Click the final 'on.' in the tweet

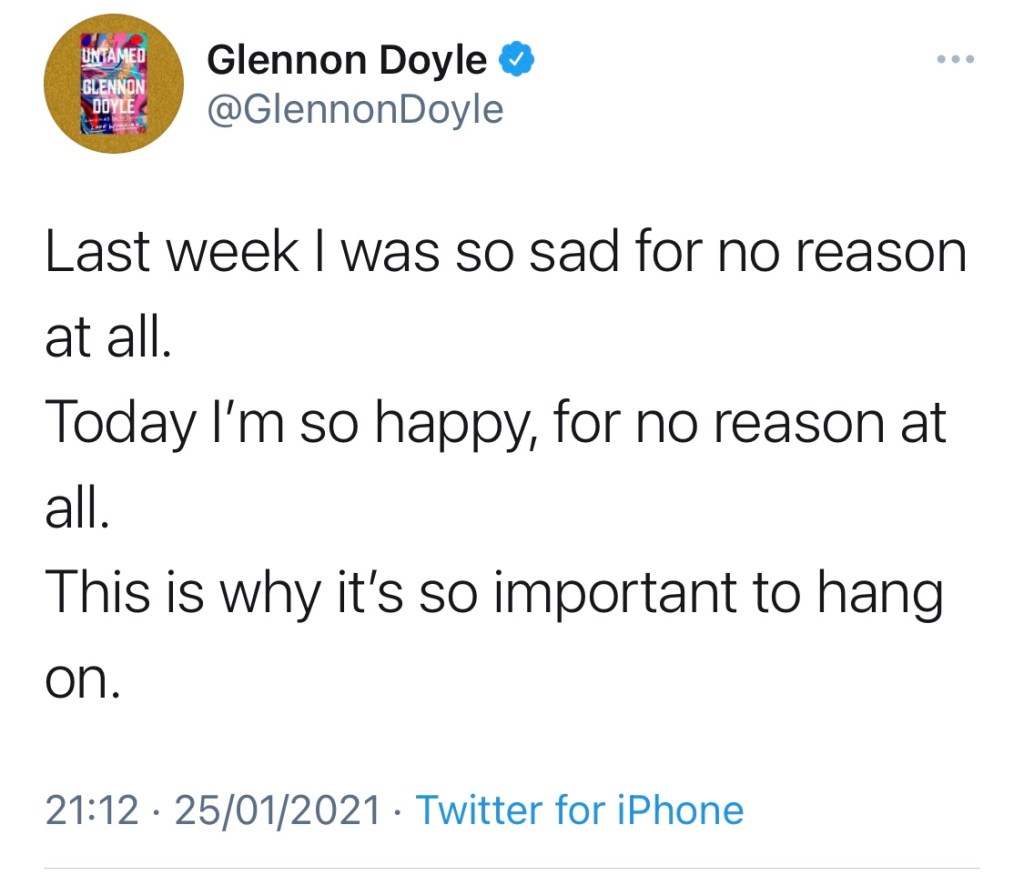pyautogui.click(x=83, y=681)
